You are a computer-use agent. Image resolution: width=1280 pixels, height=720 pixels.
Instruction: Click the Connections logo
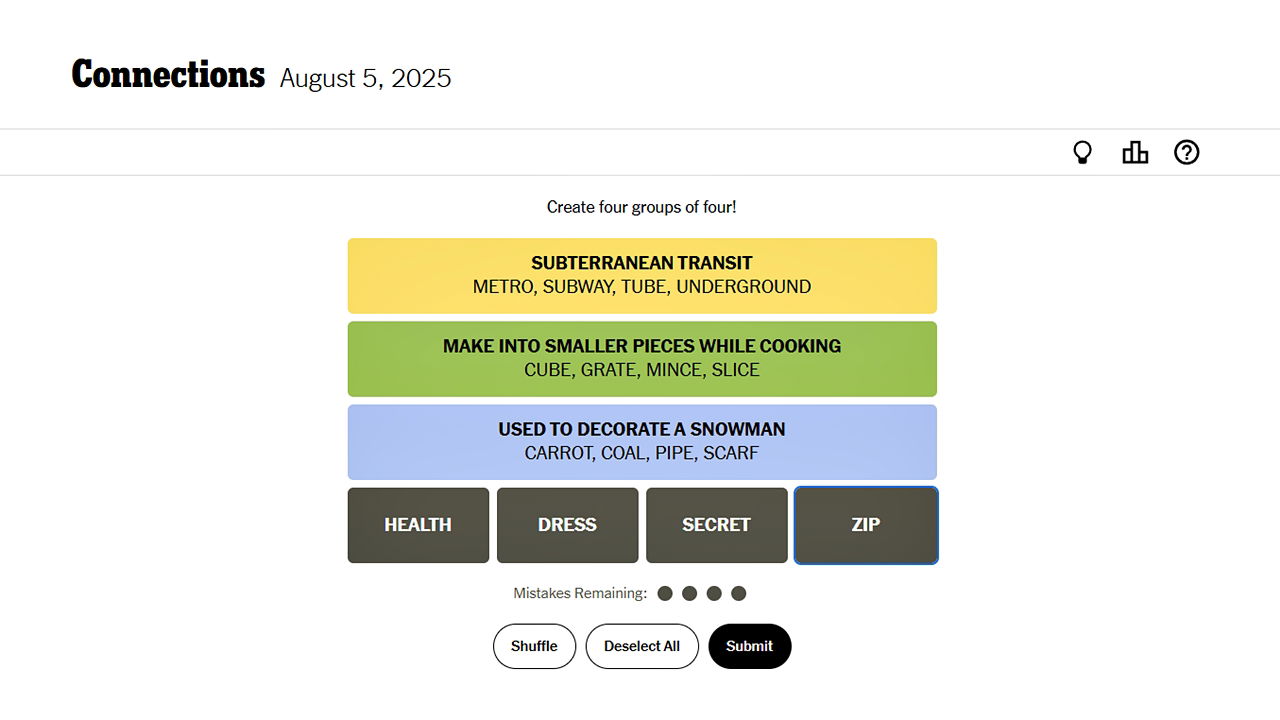click(x=168, y=73)
